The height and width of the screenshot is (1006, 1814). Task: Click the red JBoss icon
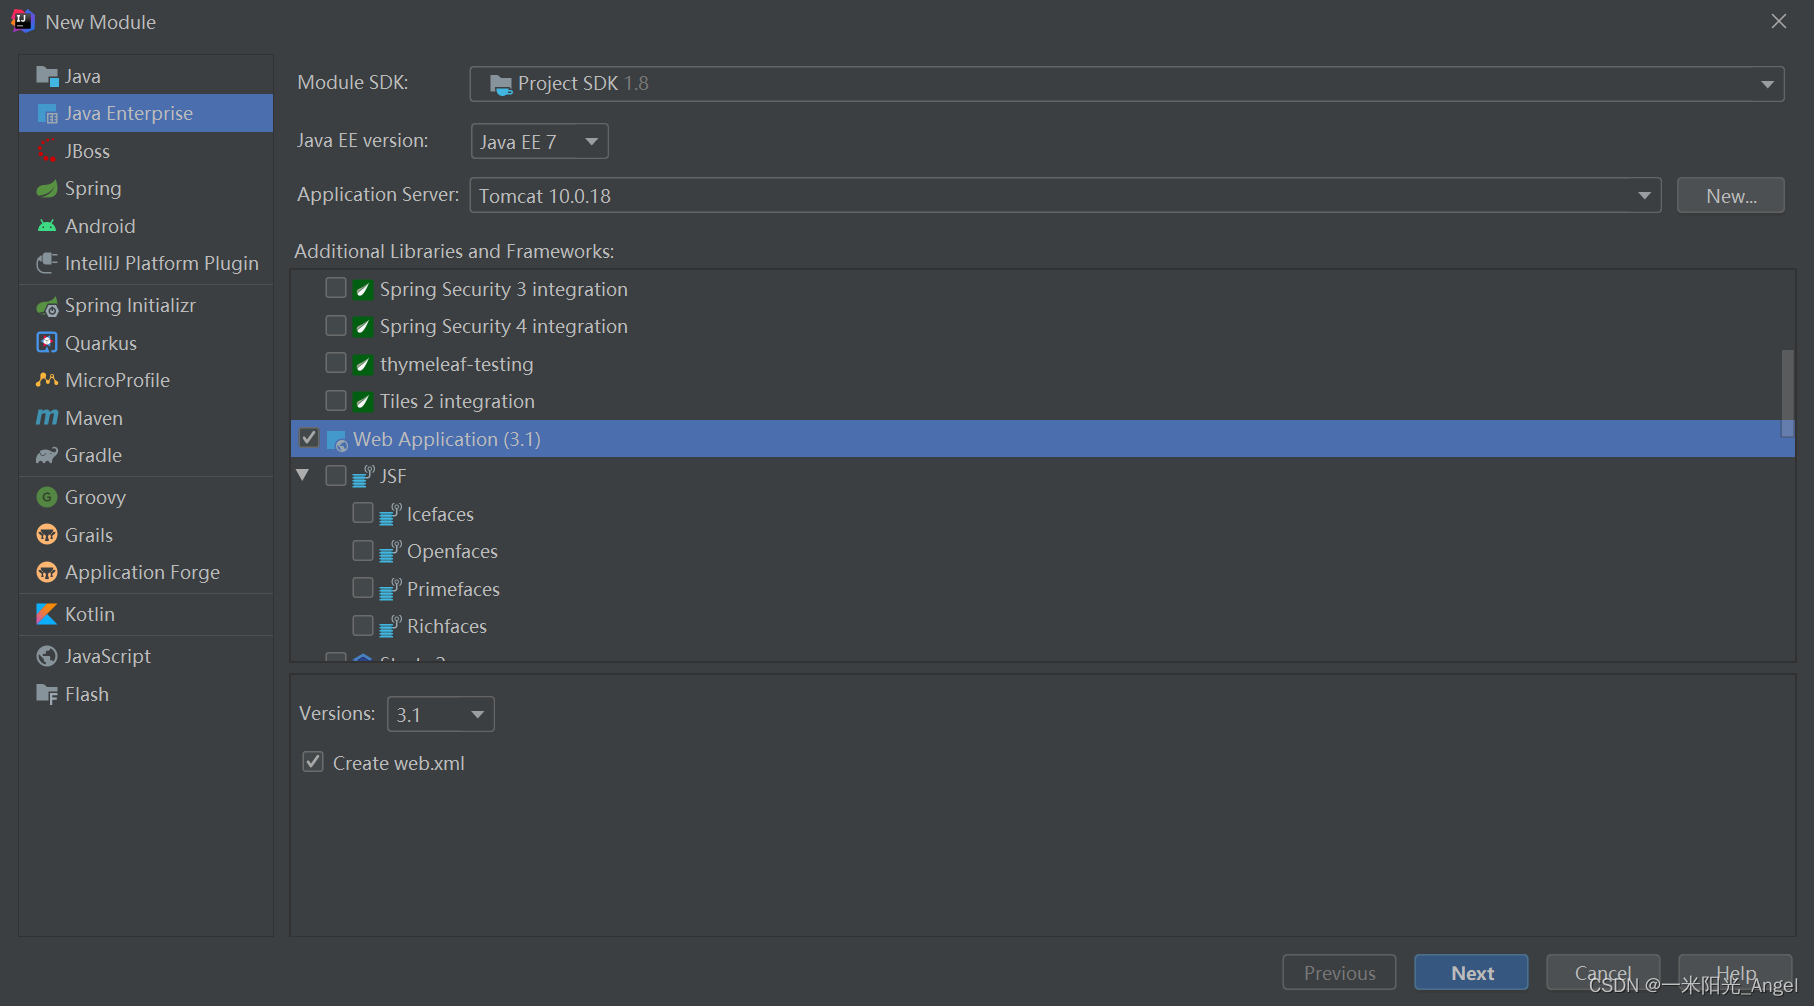(x=47, y=151)
